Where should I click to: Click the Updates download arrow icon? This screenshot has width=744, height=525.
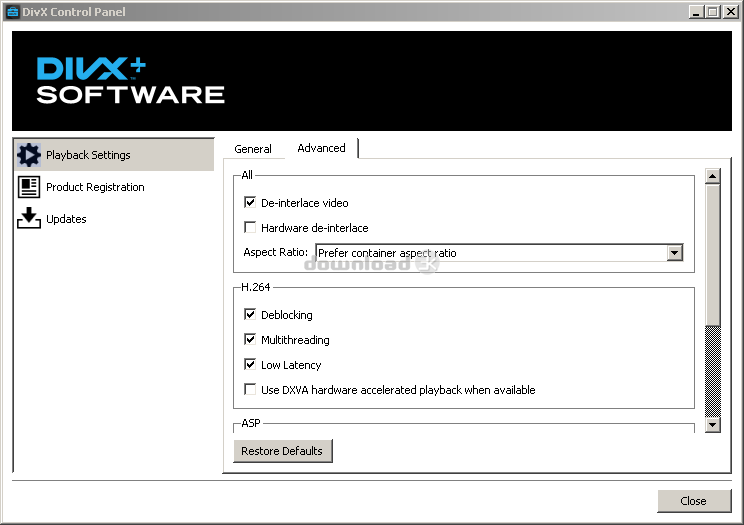[29, 219]
